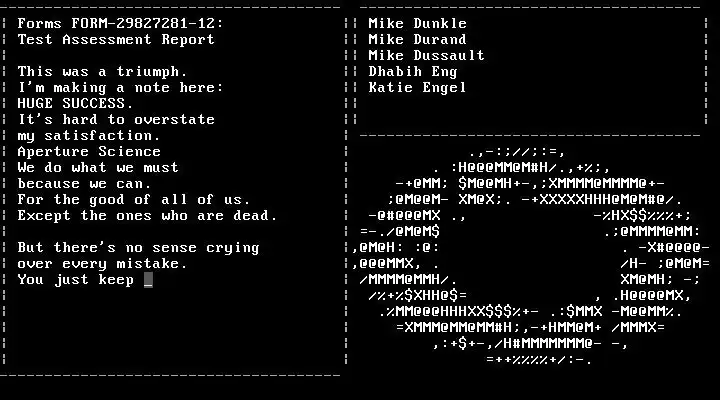Viewport: 720px width, 400px height.
Task: Click the "my satisfaction." text line
Action: 89,136
